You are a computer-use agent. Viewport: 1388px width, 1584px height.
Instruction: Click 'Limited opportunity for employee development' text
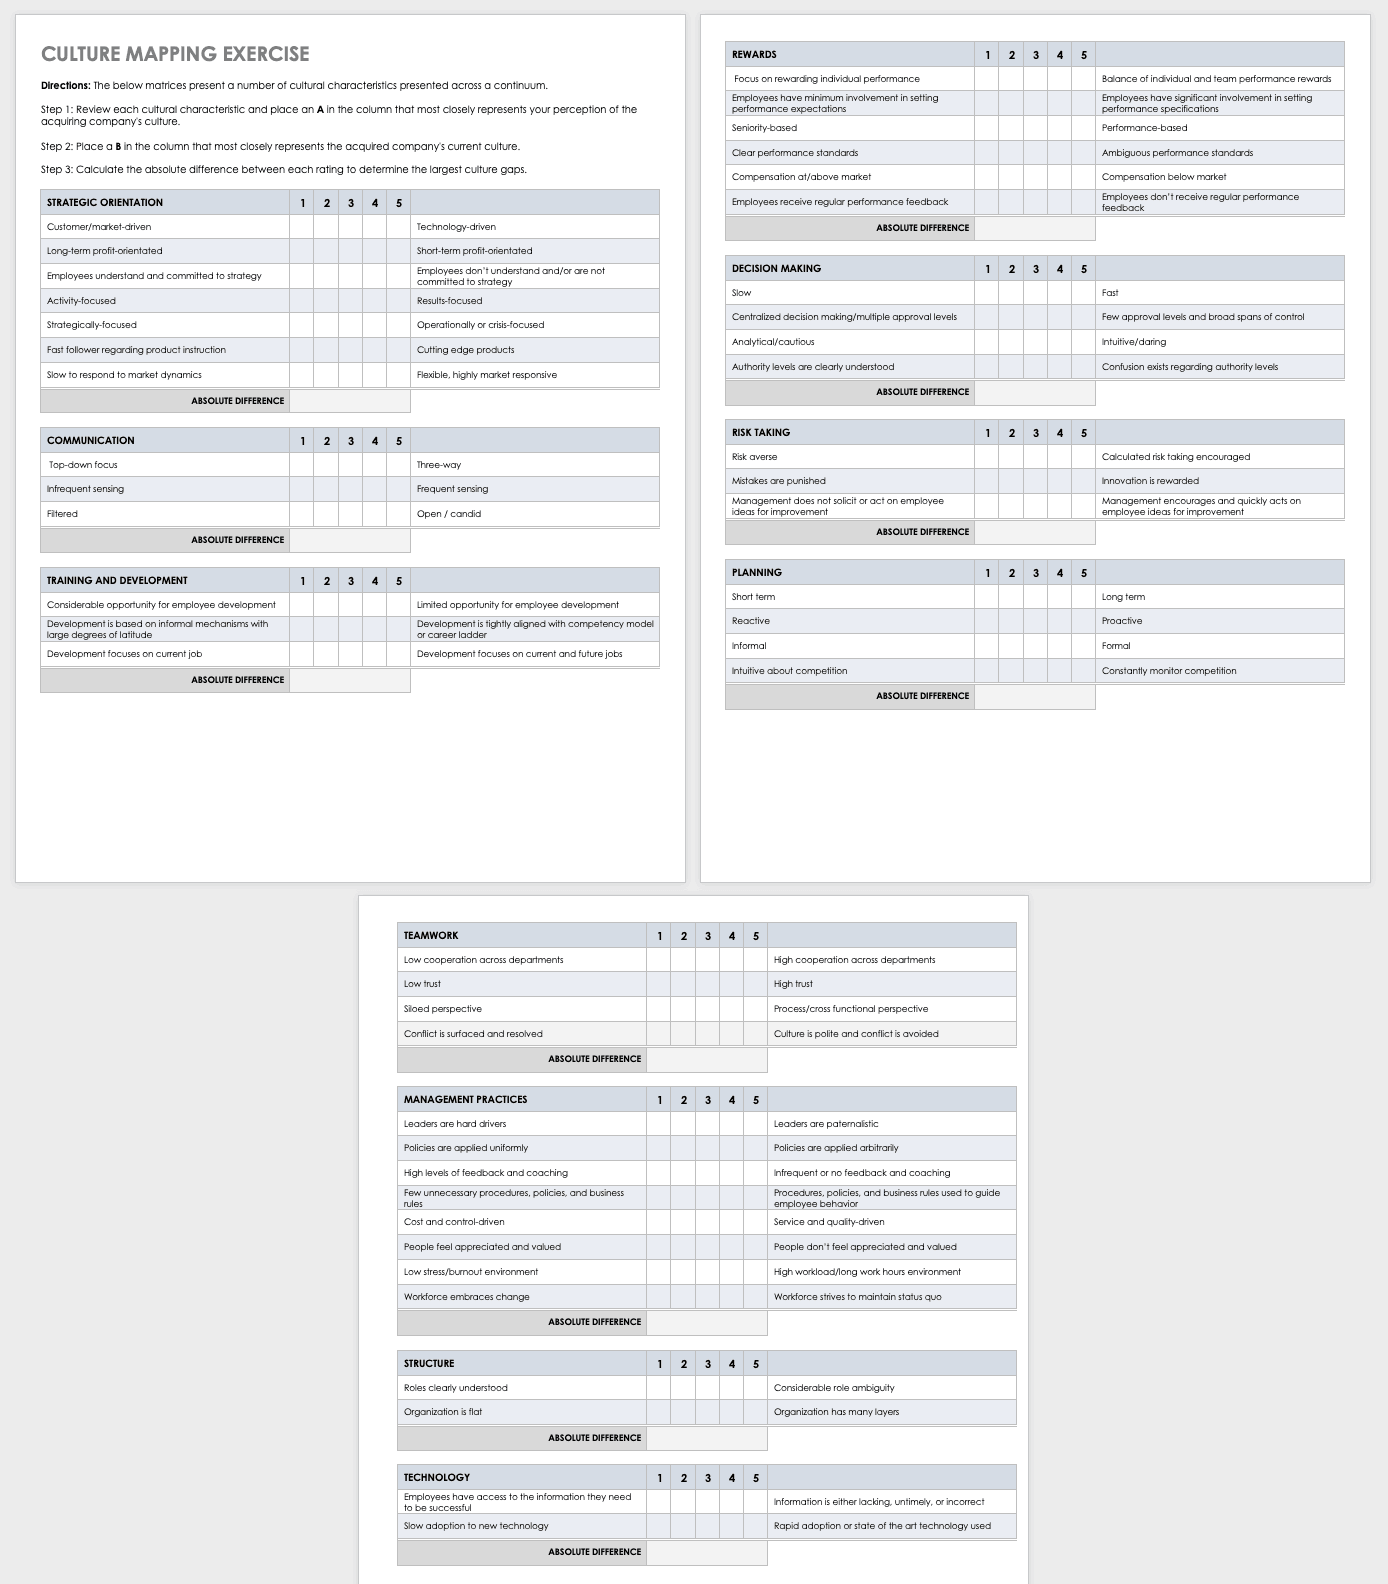(x=518, y=605)
